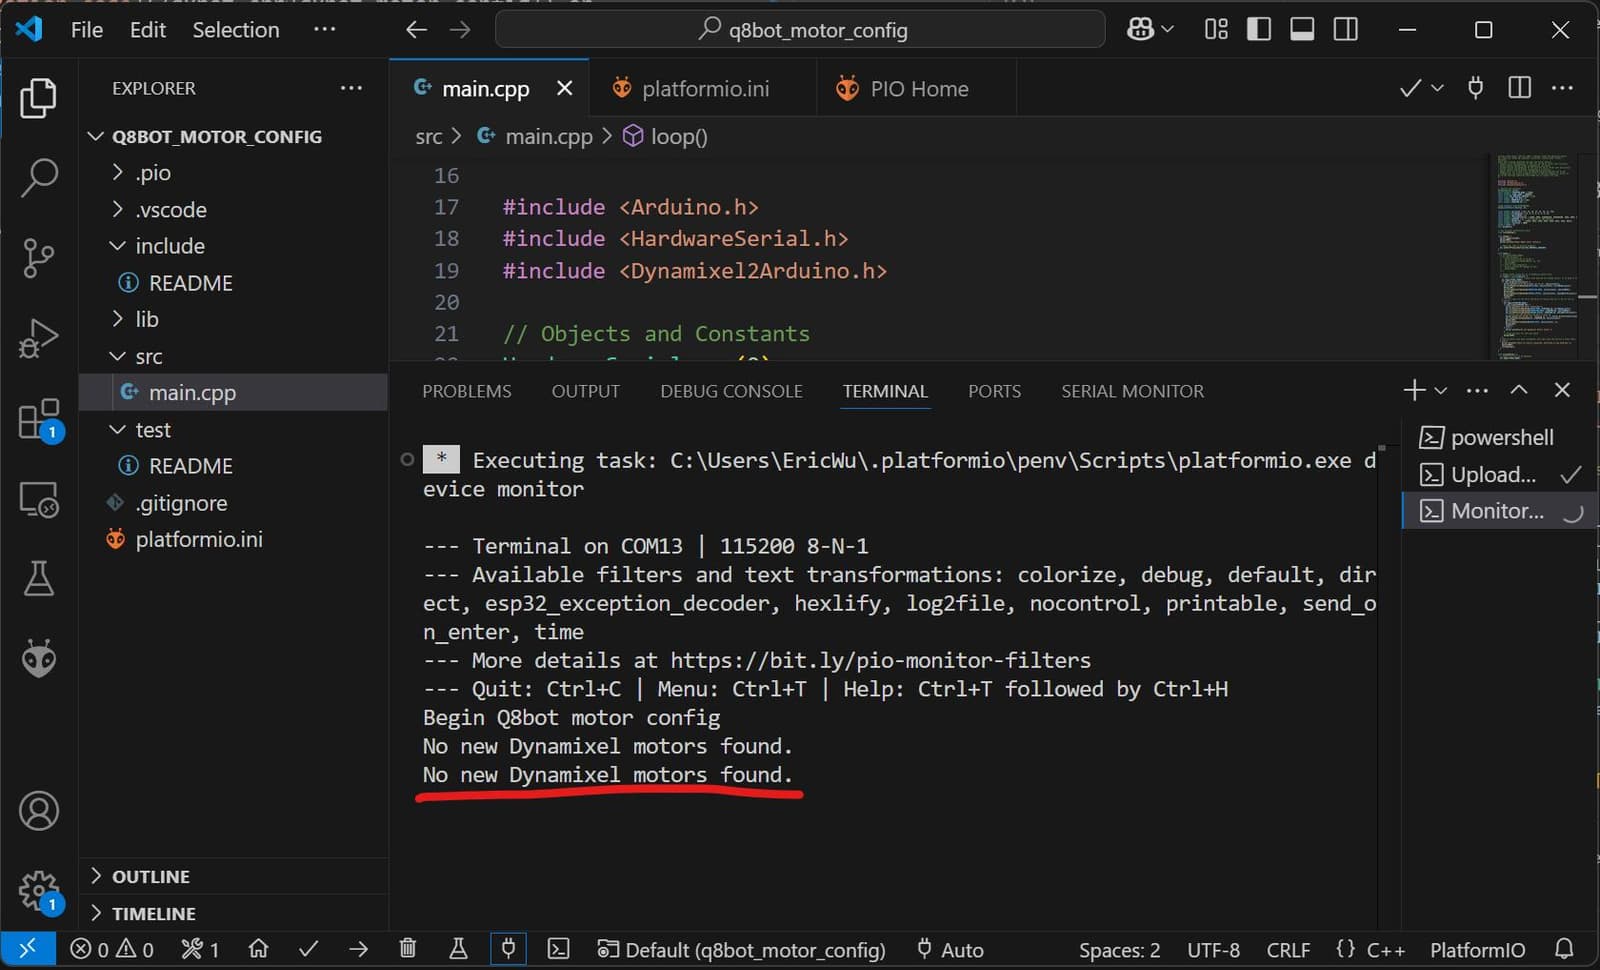Maximize terminal panel with chevron up
1600x970 pixels.
(1519, 390)
